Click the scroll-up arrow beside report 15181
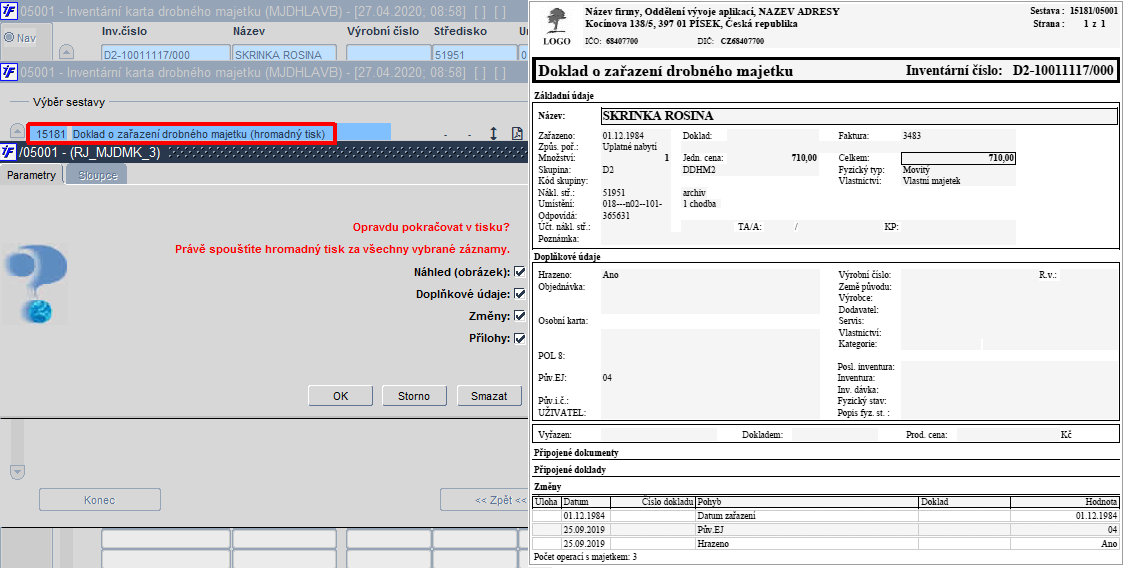This screenshot has height=568, width=1126. click(x=17, y=131)
